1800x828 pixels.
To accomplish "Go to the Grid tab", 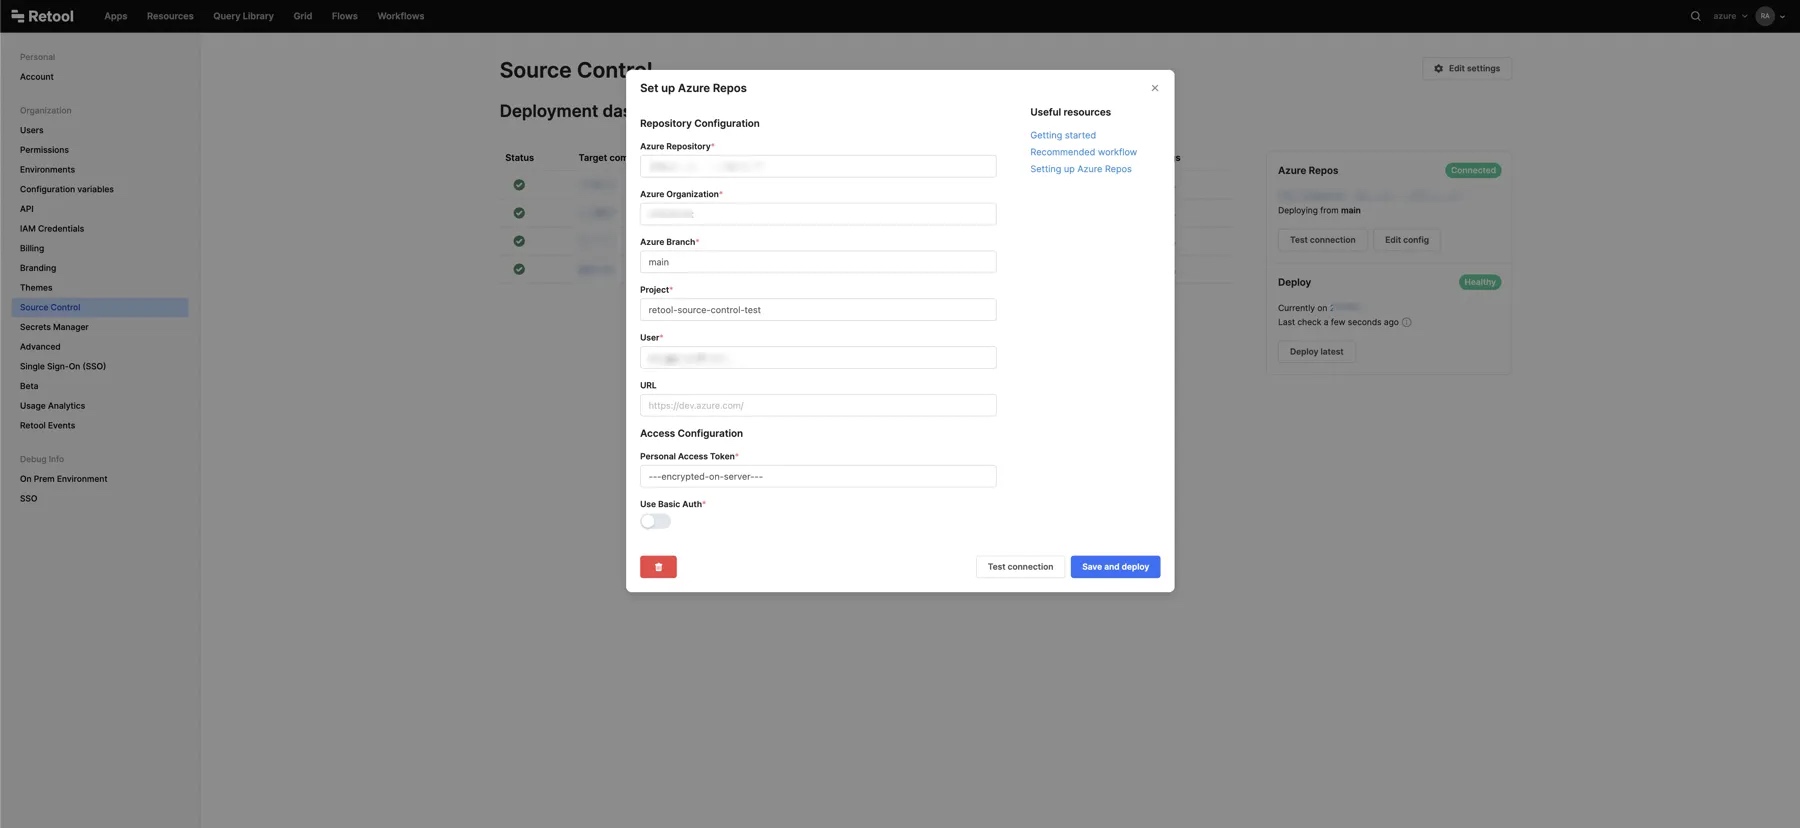I will pyautogui.click(x=303, y=16).
